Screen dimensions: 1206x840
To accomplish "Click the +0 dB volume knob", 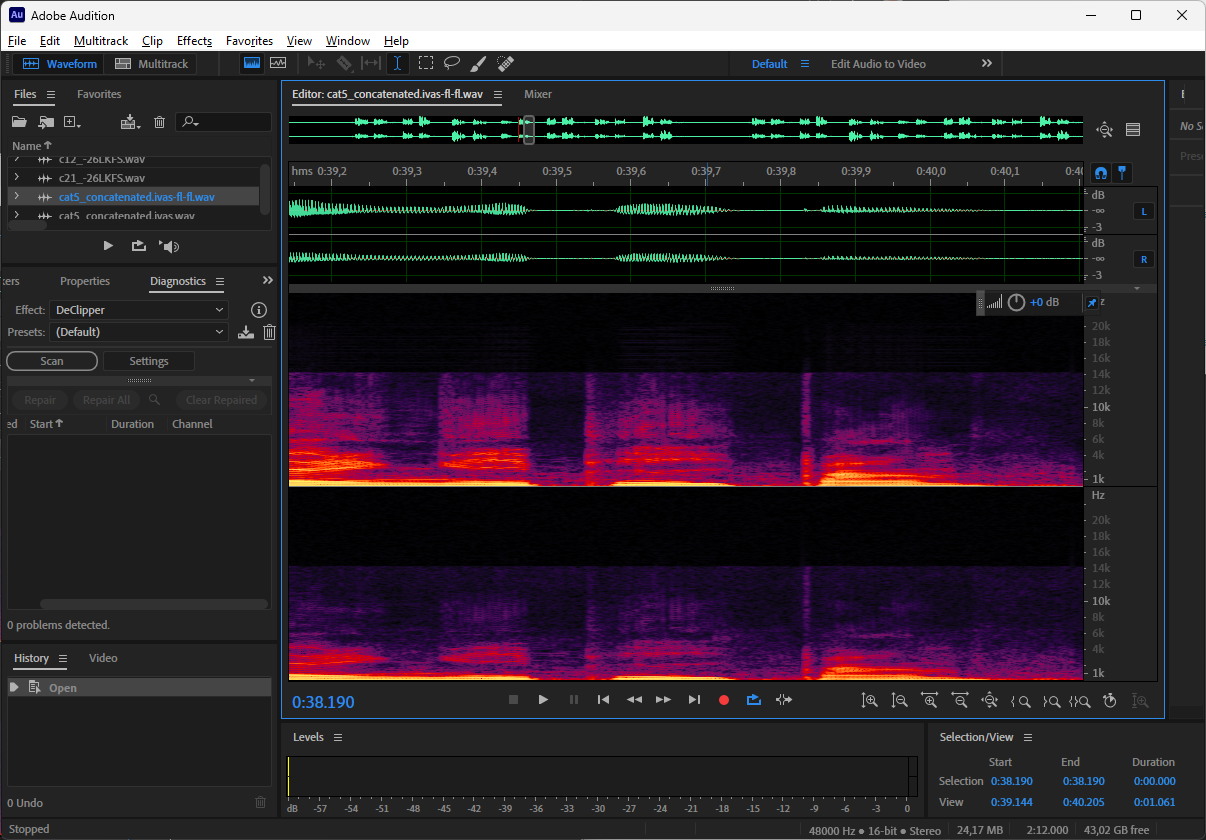I will pyautogui.click(x=1016, y=302).
